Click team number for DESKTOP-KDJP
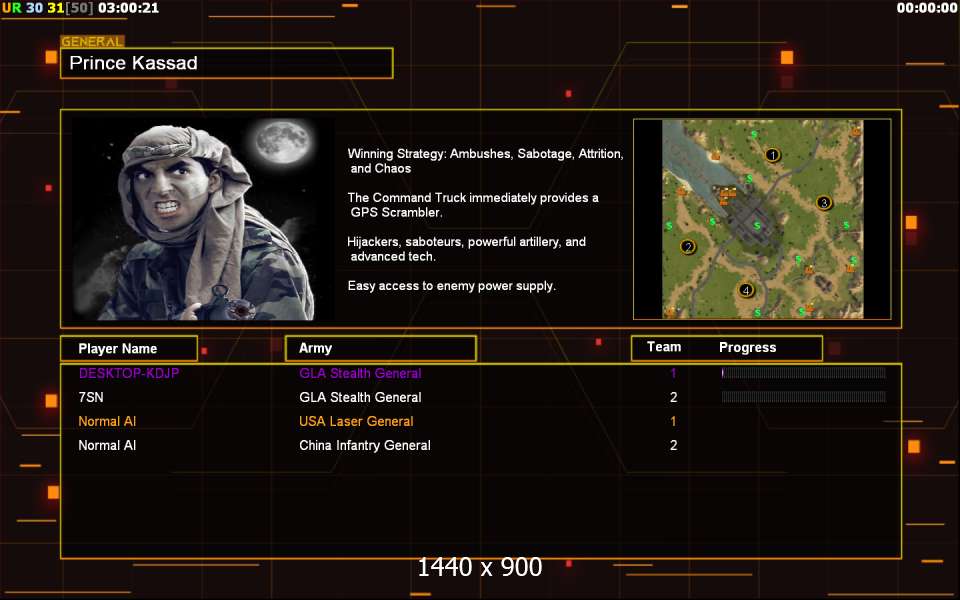Viewport: 960px width, 600px height. (673, 373)
